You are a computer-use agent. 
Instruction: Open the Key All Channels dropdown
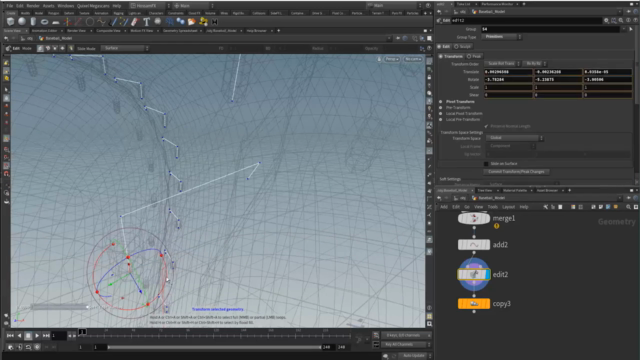(406, 345)
